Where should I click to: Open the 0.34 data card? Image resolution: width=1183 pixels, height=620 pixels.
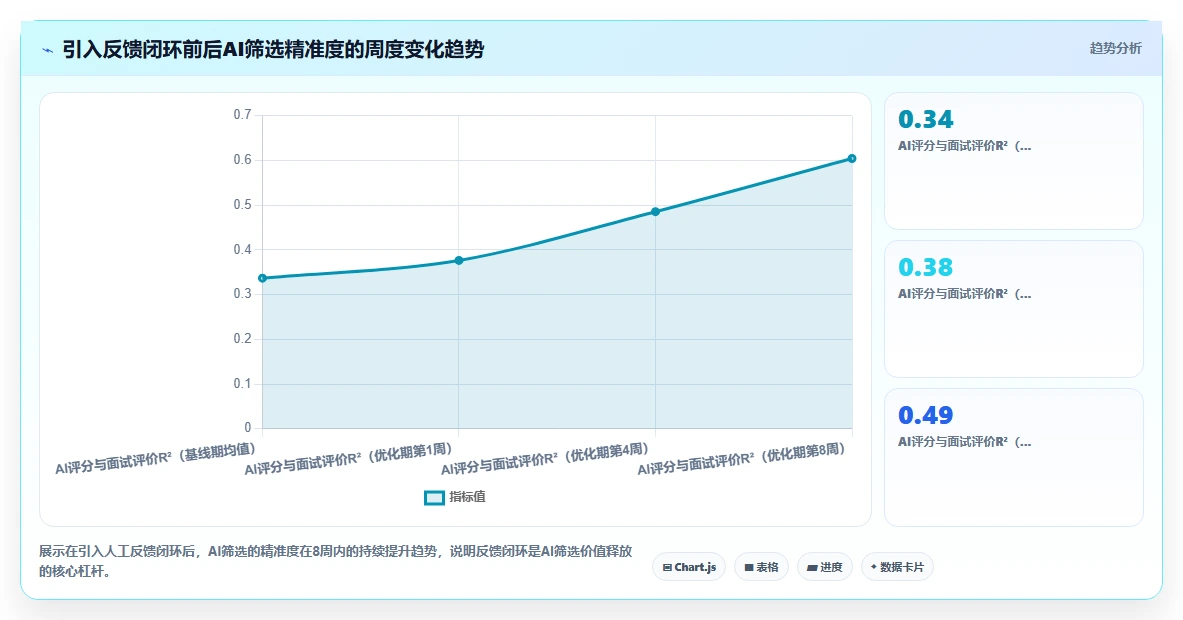pyautogui.click(x=1013, y=161)
